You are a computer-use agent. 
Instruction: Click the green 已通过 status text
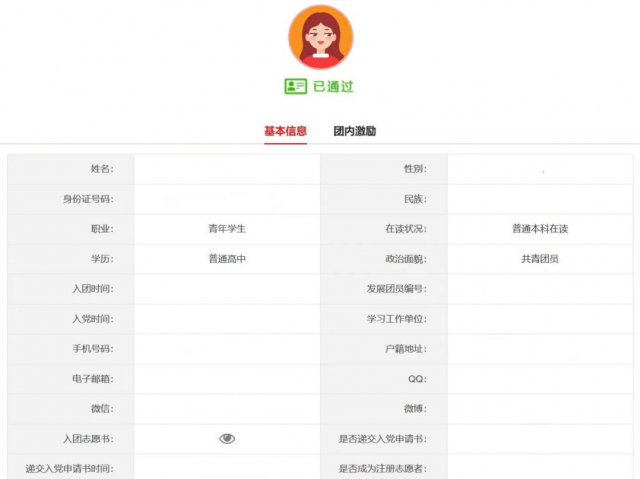pos(334,87)
